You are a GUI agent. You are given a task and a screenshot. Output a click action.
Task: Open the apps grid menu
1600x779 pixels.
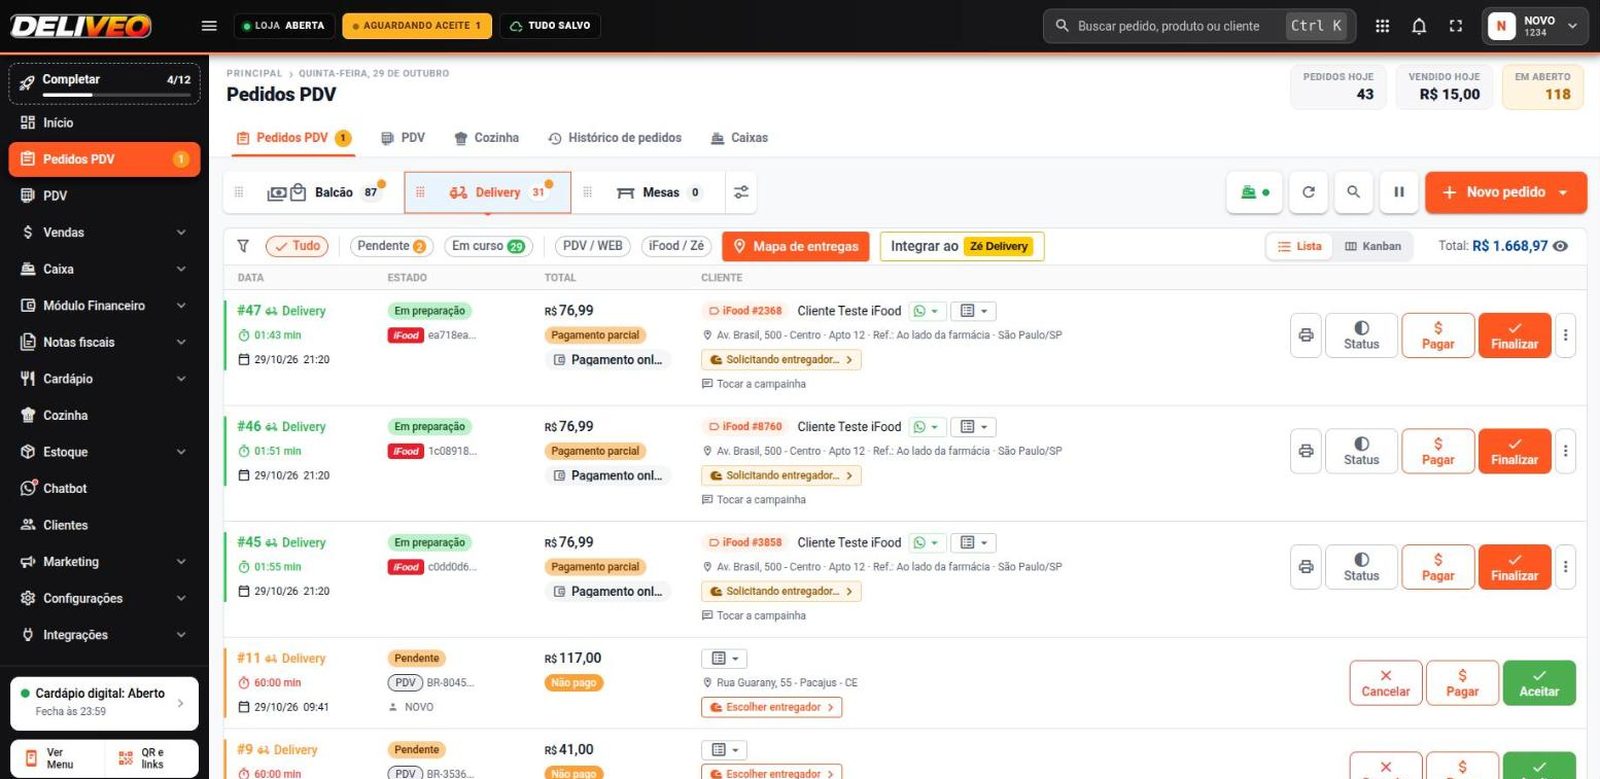pyautogui.click(x=1382, y=26)
